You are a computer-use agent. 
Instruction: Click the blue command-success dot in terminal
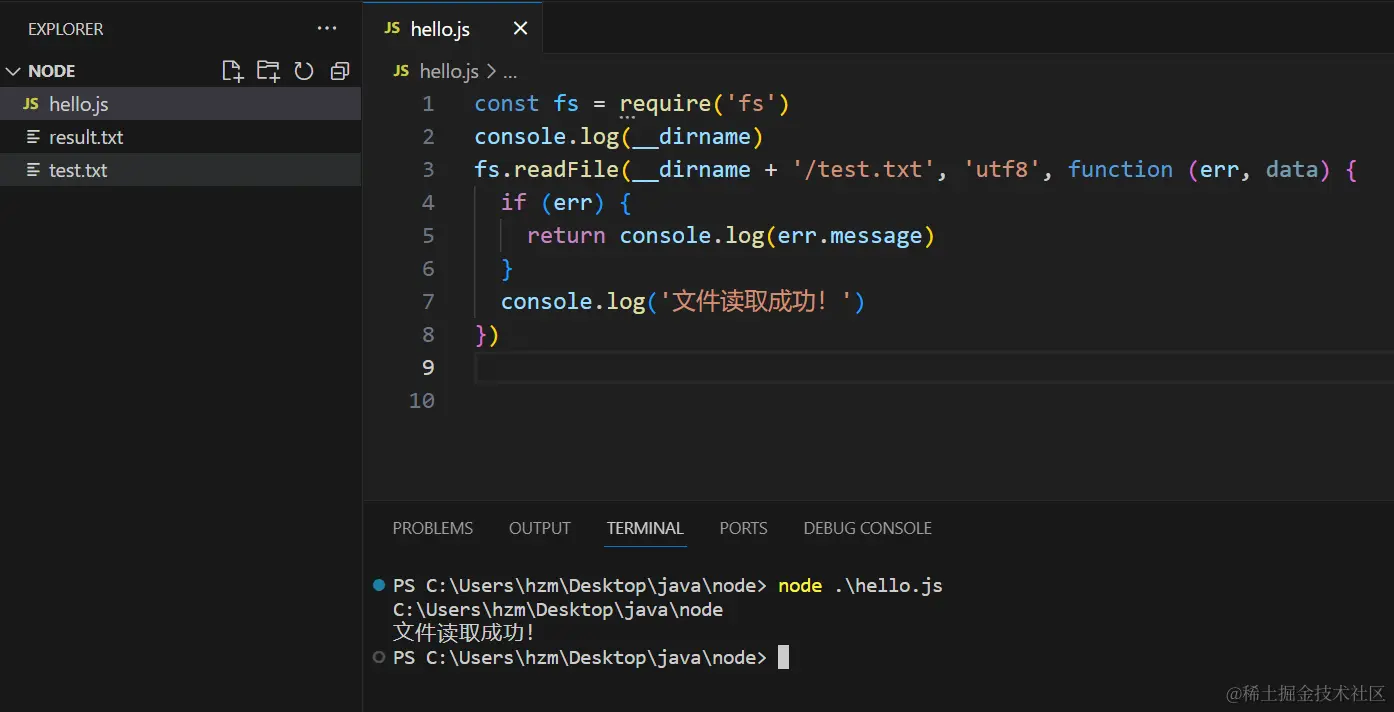click(378, 585)
